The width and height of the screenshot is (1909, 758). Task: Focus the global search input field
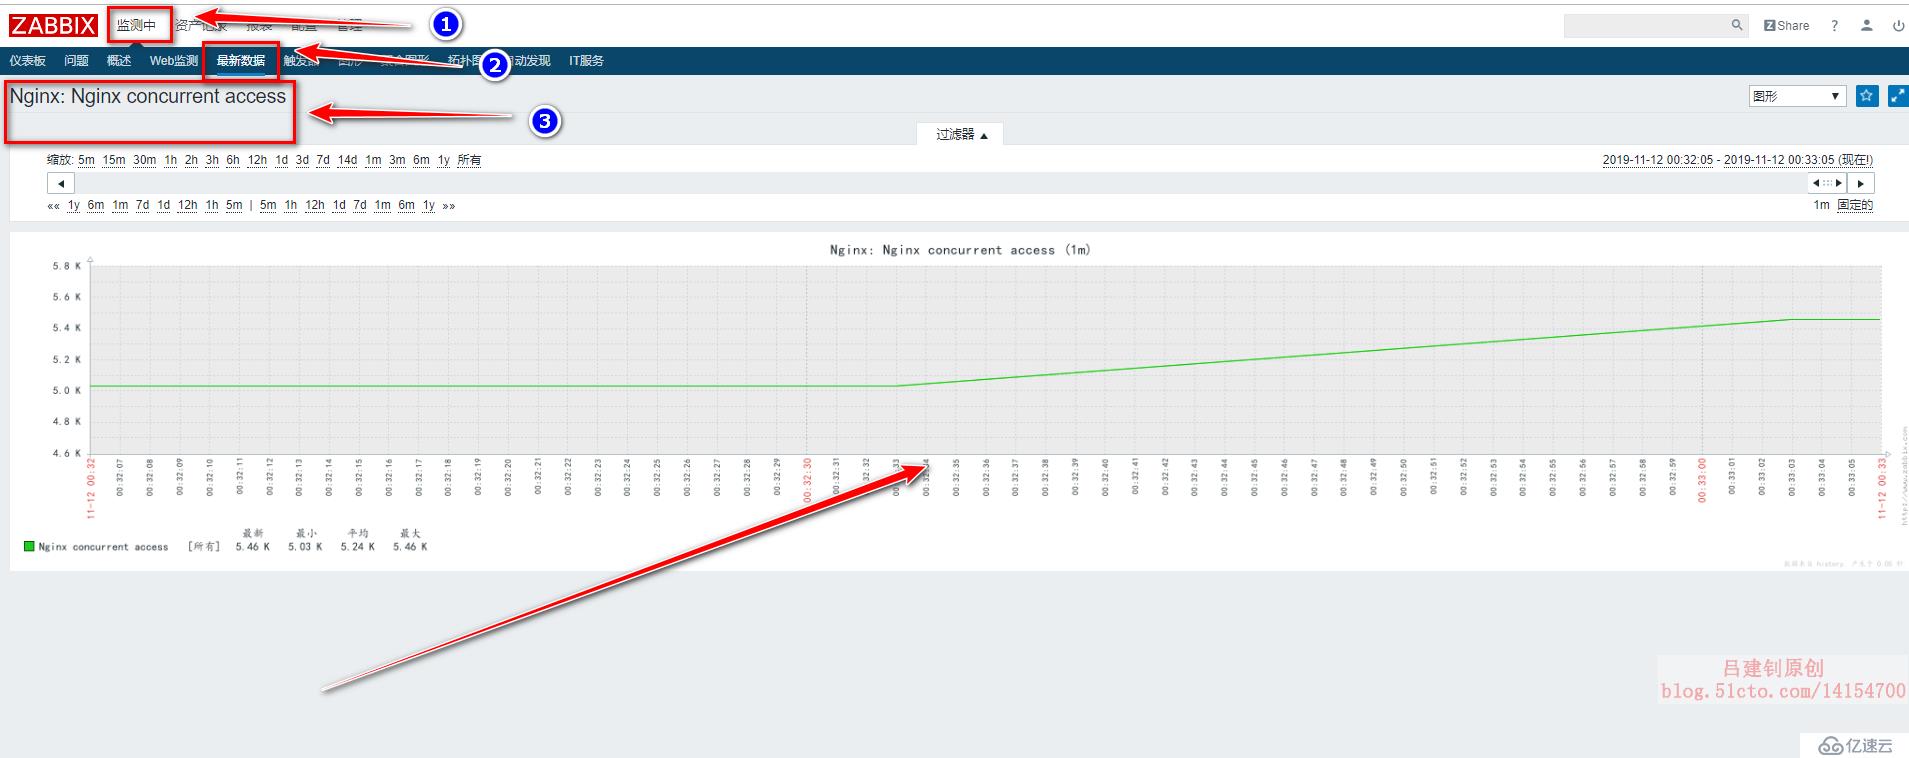(x=1647, y=25)
